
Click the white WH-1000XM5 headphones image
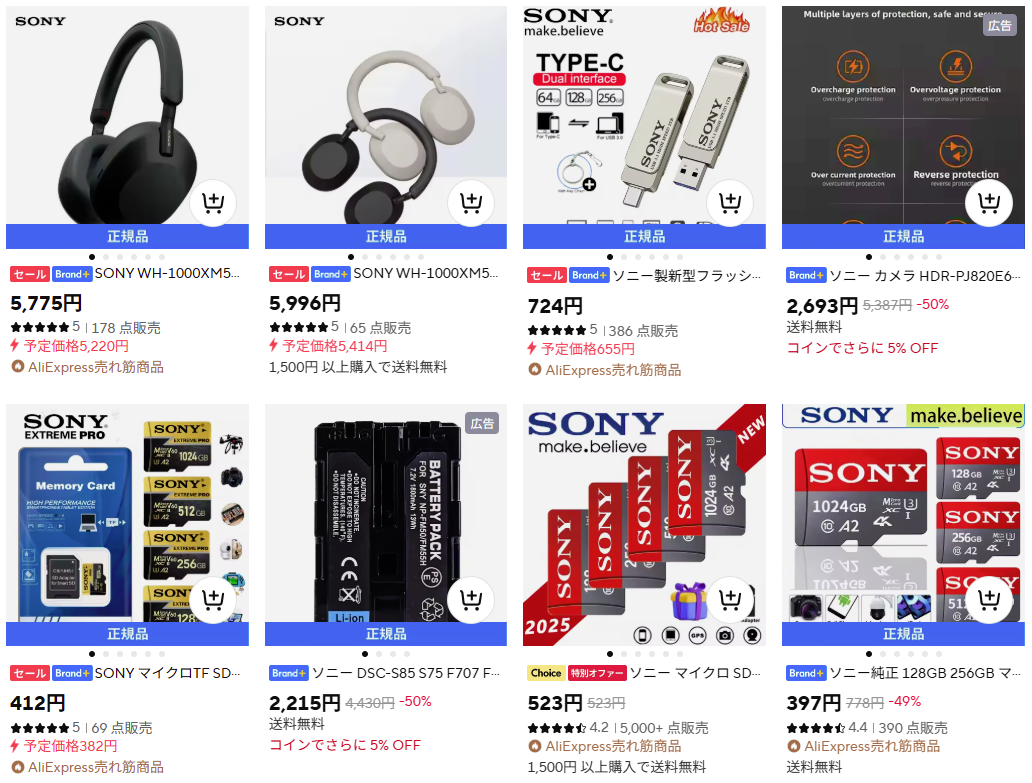coord(386,115)
